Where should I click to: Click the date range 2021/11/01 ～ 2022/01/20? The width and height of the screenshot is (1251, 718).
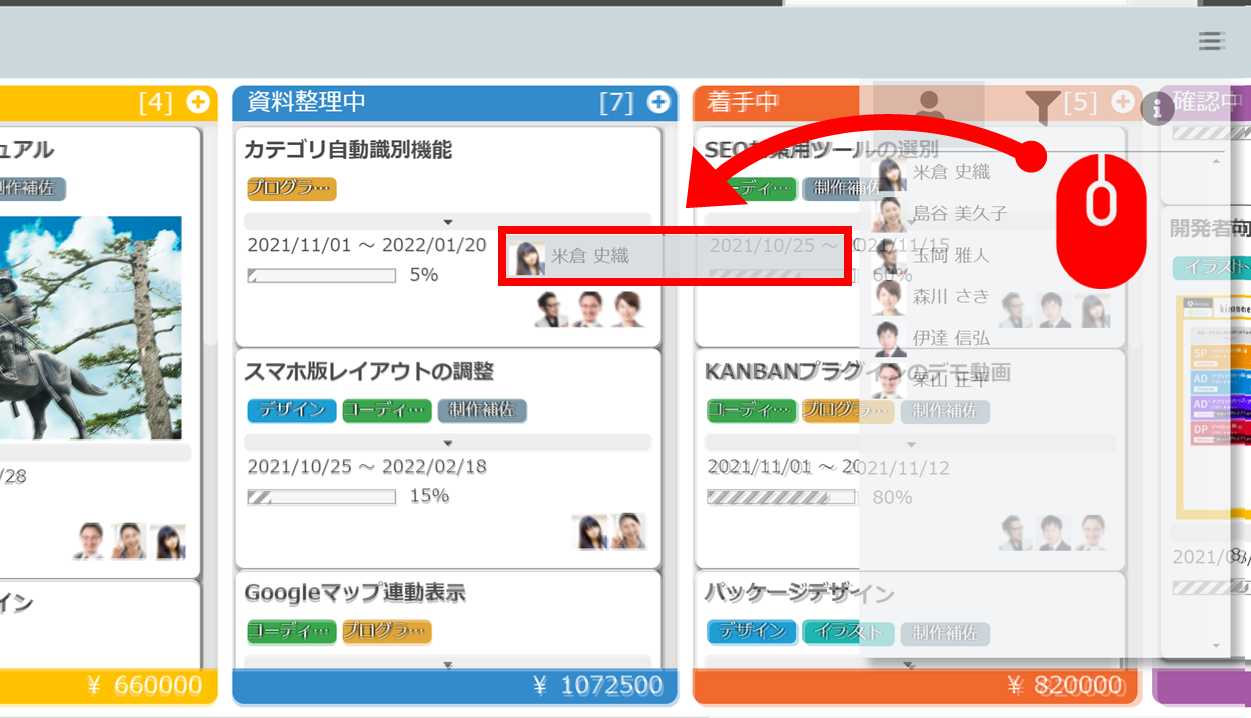[367, 245]
